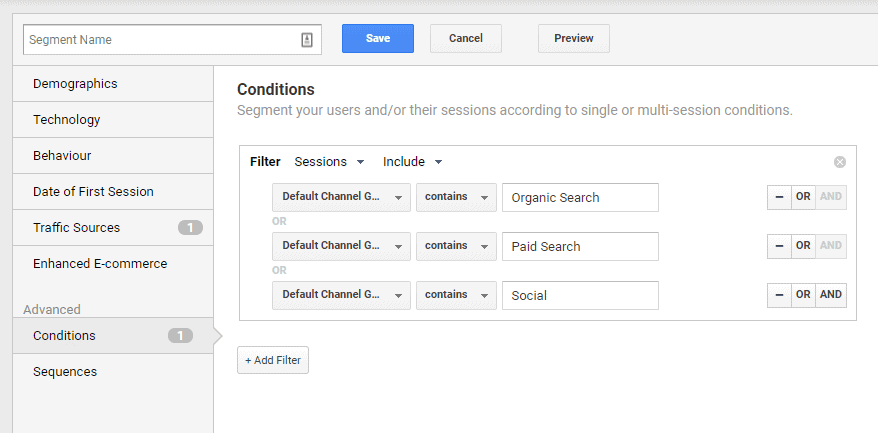This screenshot has width=878, height=433.
Task: Remove the filter using the X icon
Action: coord(840,162)
